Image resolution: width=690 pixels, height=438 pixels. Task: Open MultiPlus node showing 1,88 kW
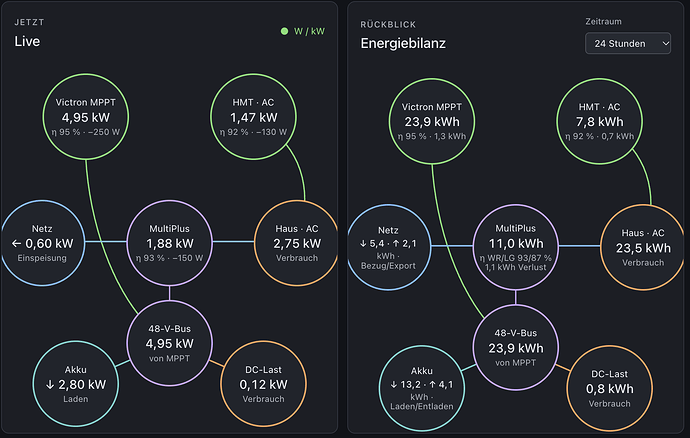click(169, 243)
